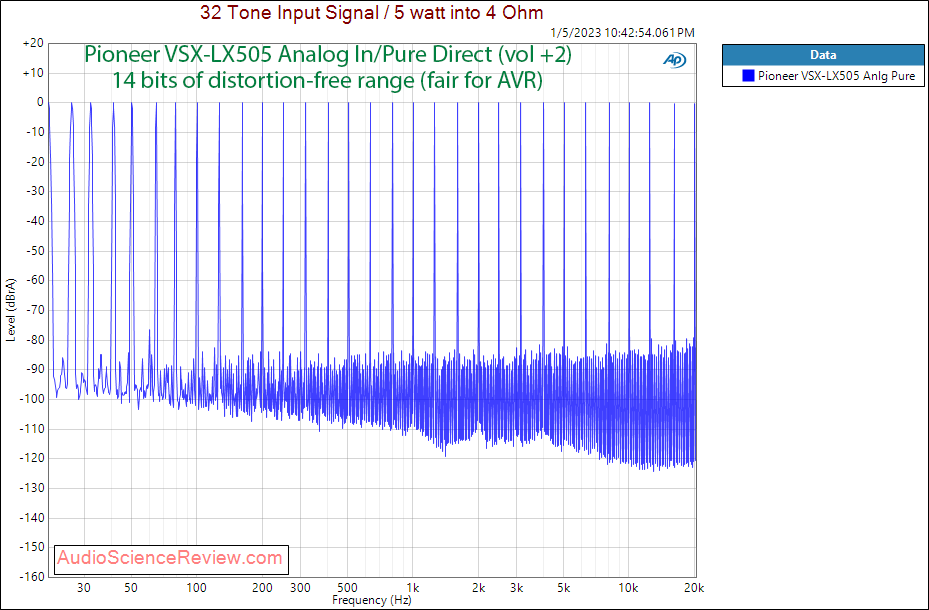Click the '-100' y-axis label
This screenshot has height=610, width=929.
[x=33, y=399]
